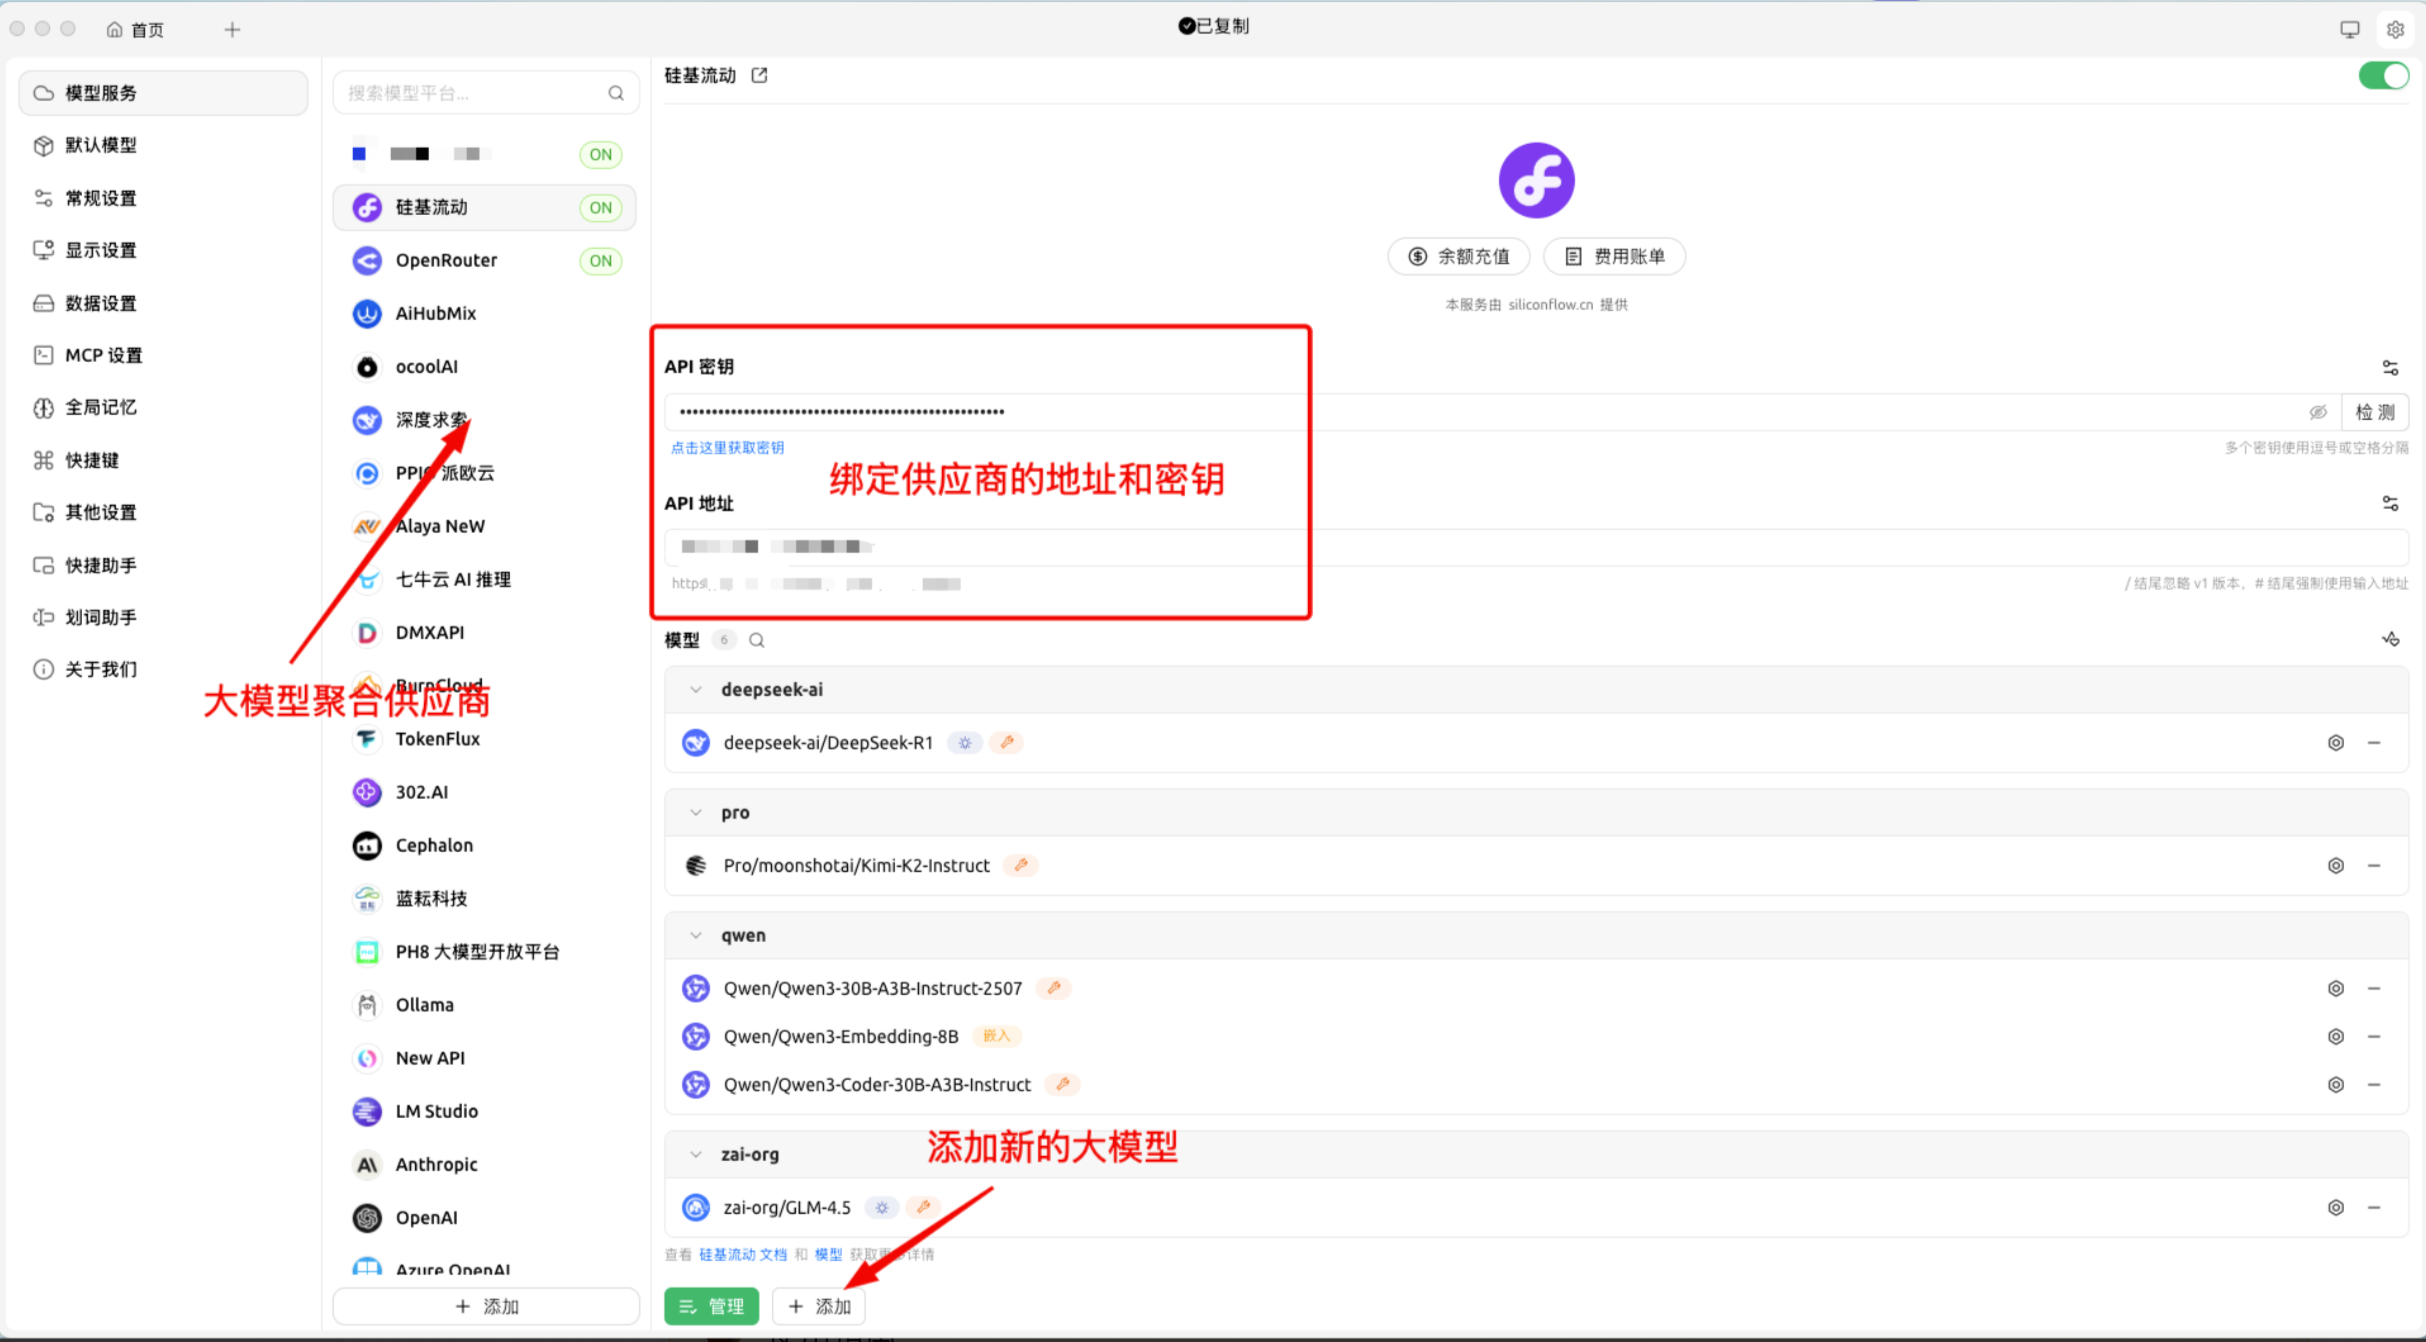Open settings gear for GLM-4.5 model
2426x1342 pixels.
click(x=2335, y=1208)
